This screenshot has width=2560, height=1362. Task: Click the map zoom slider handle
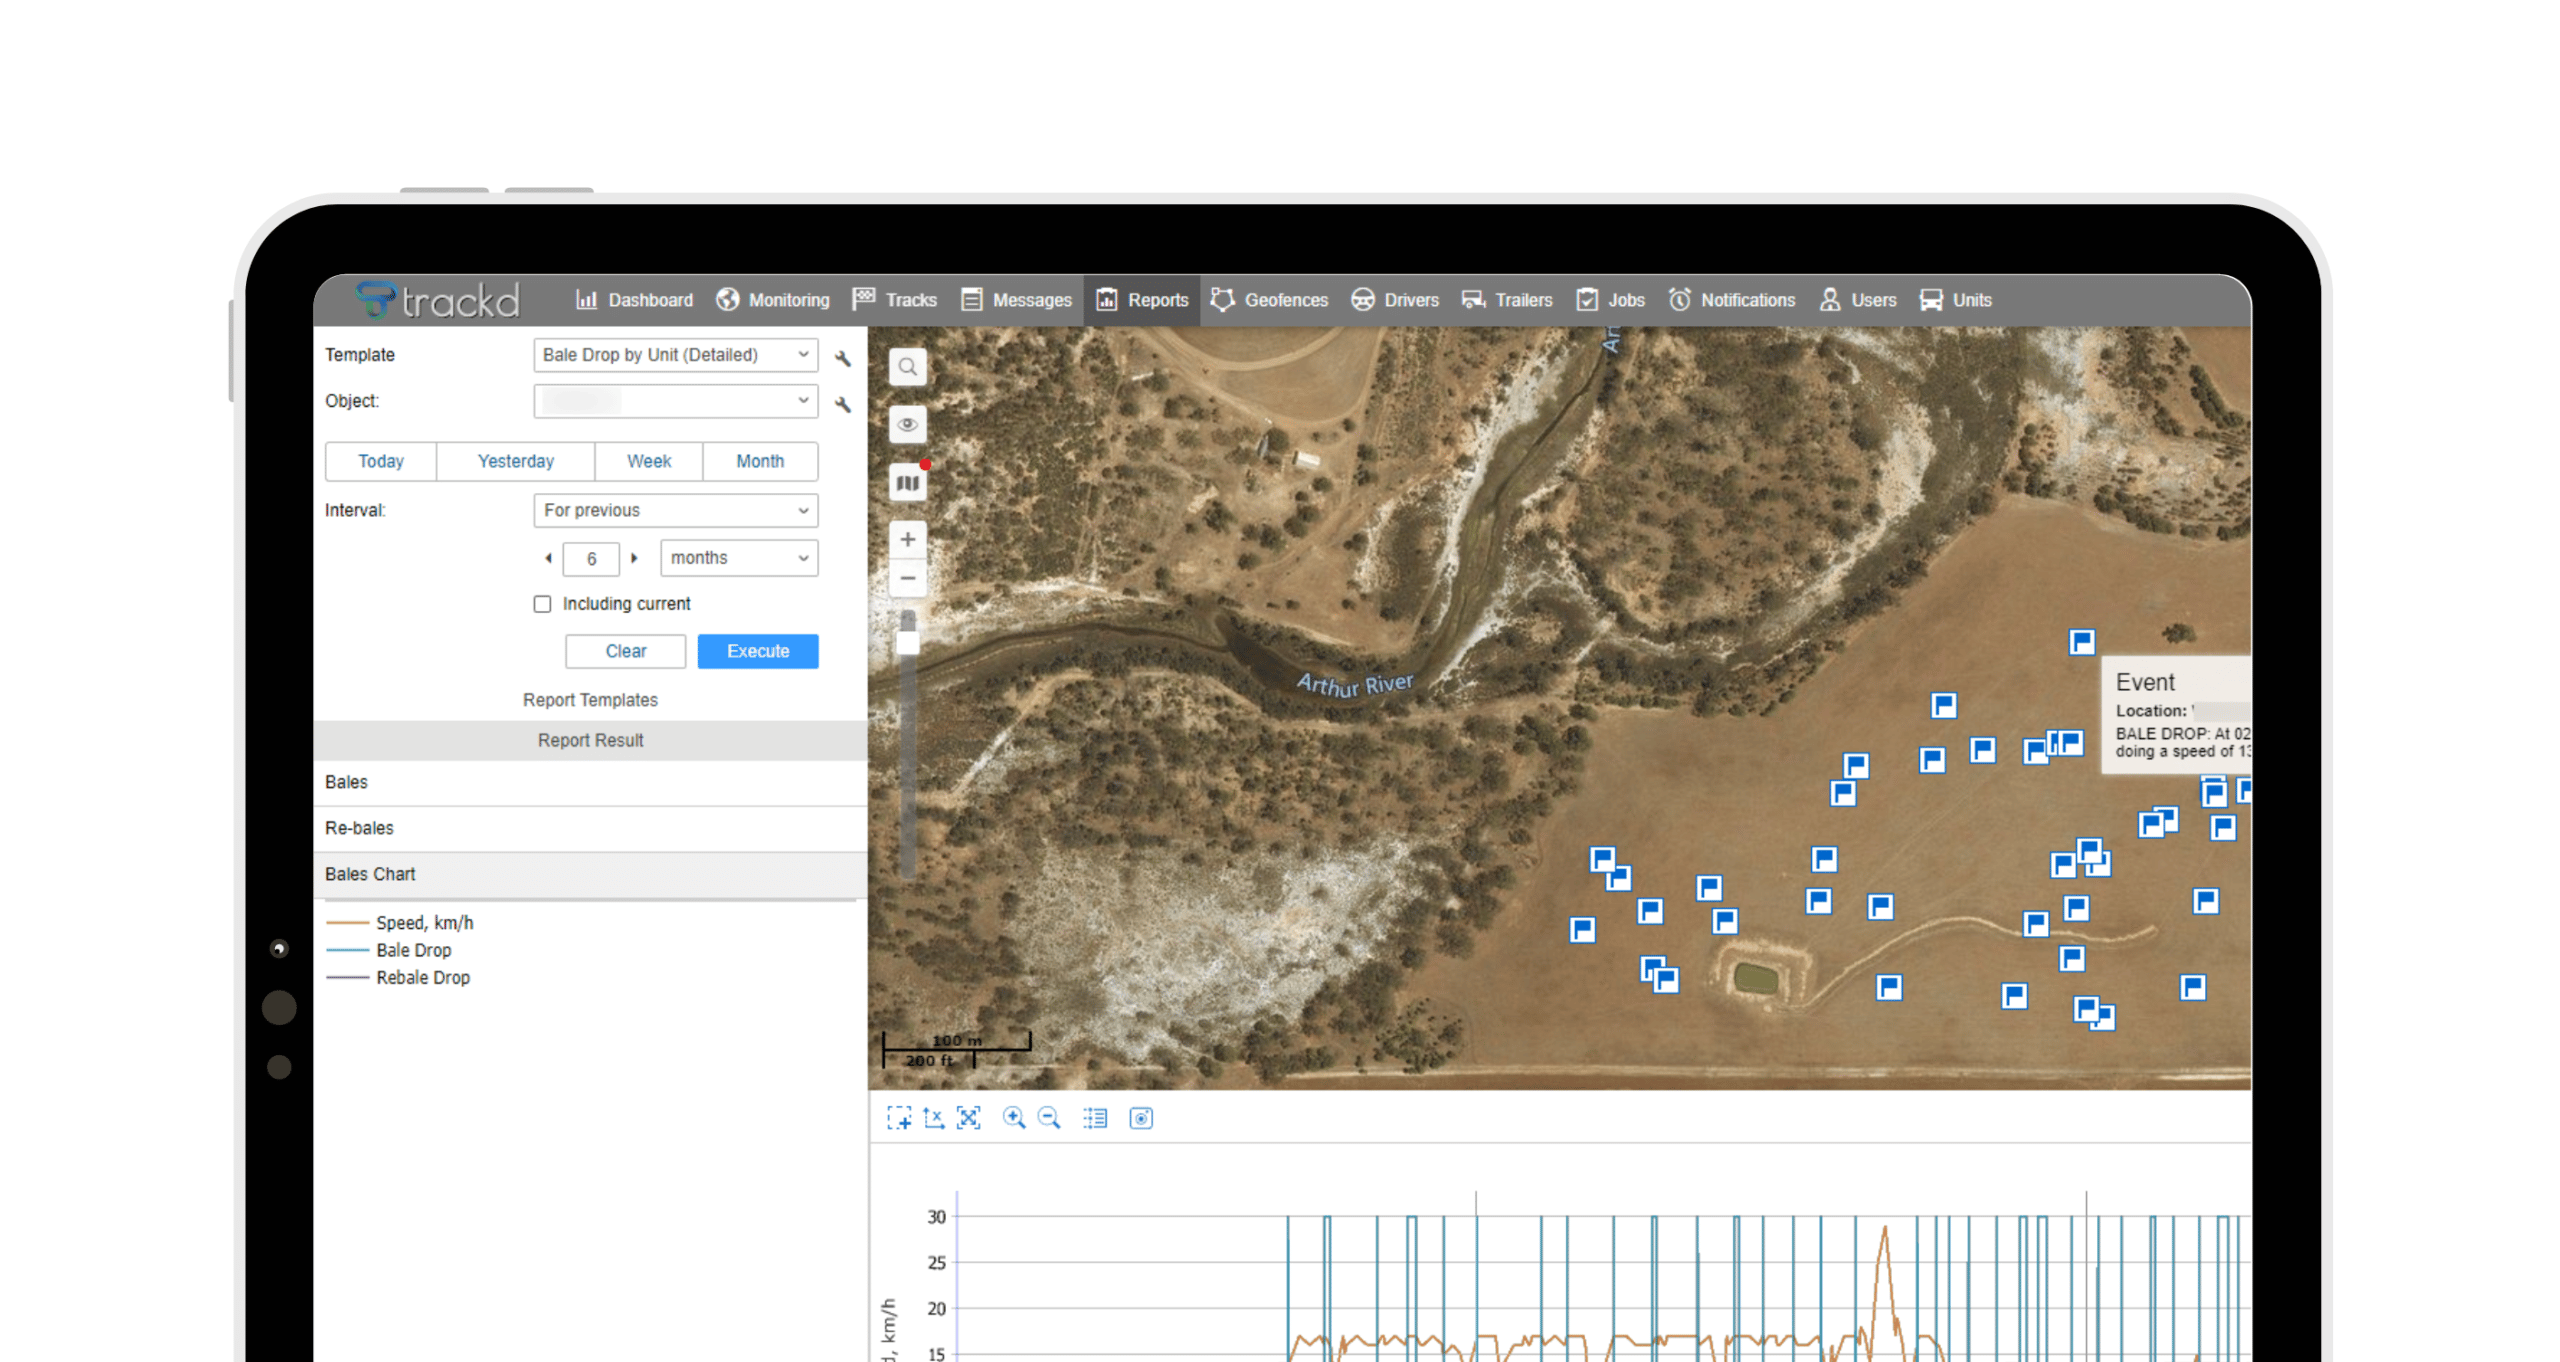point(907,641)
